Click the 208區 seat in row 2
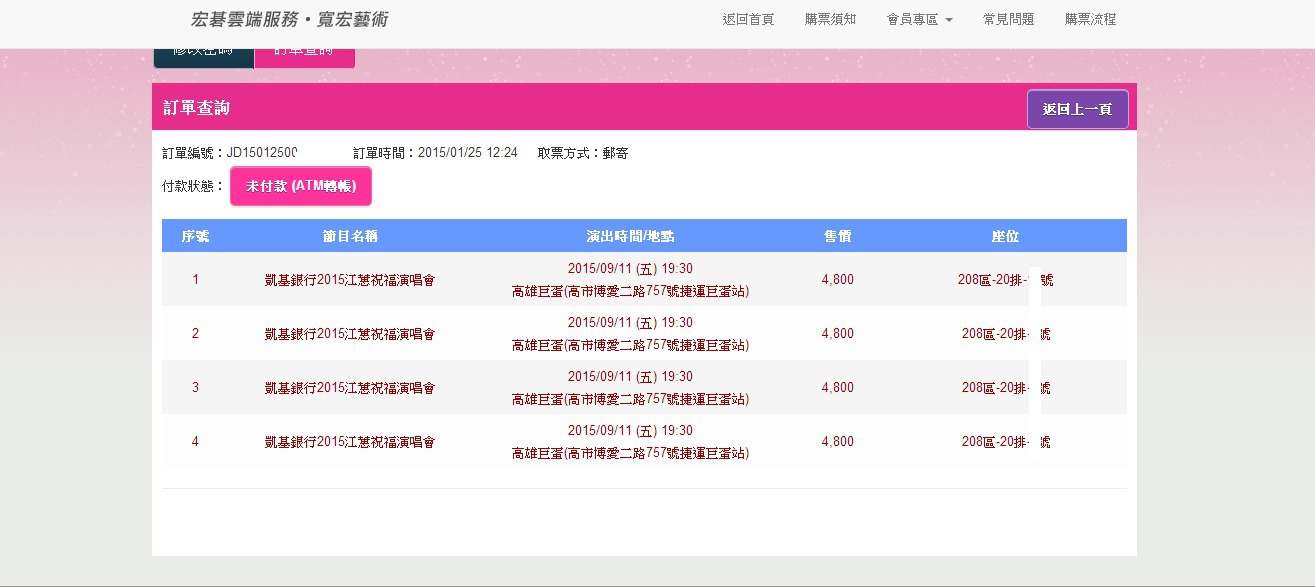 pyautogui.click(x=1006, y=334)
